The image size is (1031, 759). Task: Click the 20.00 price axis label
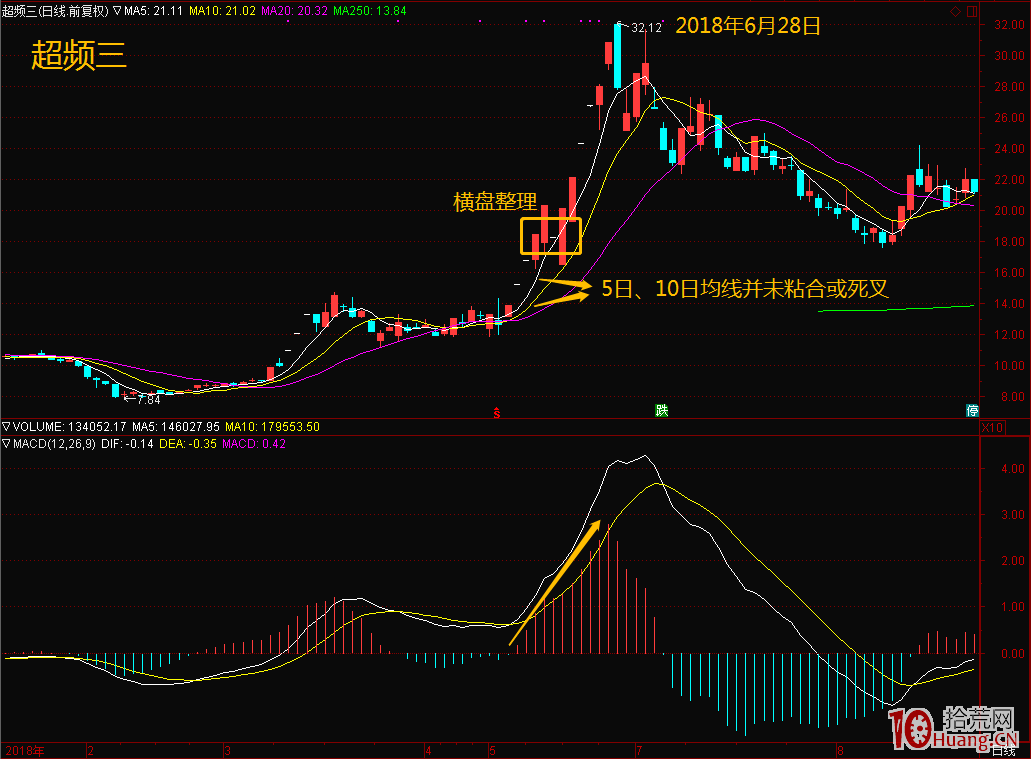pos(1009,210)
